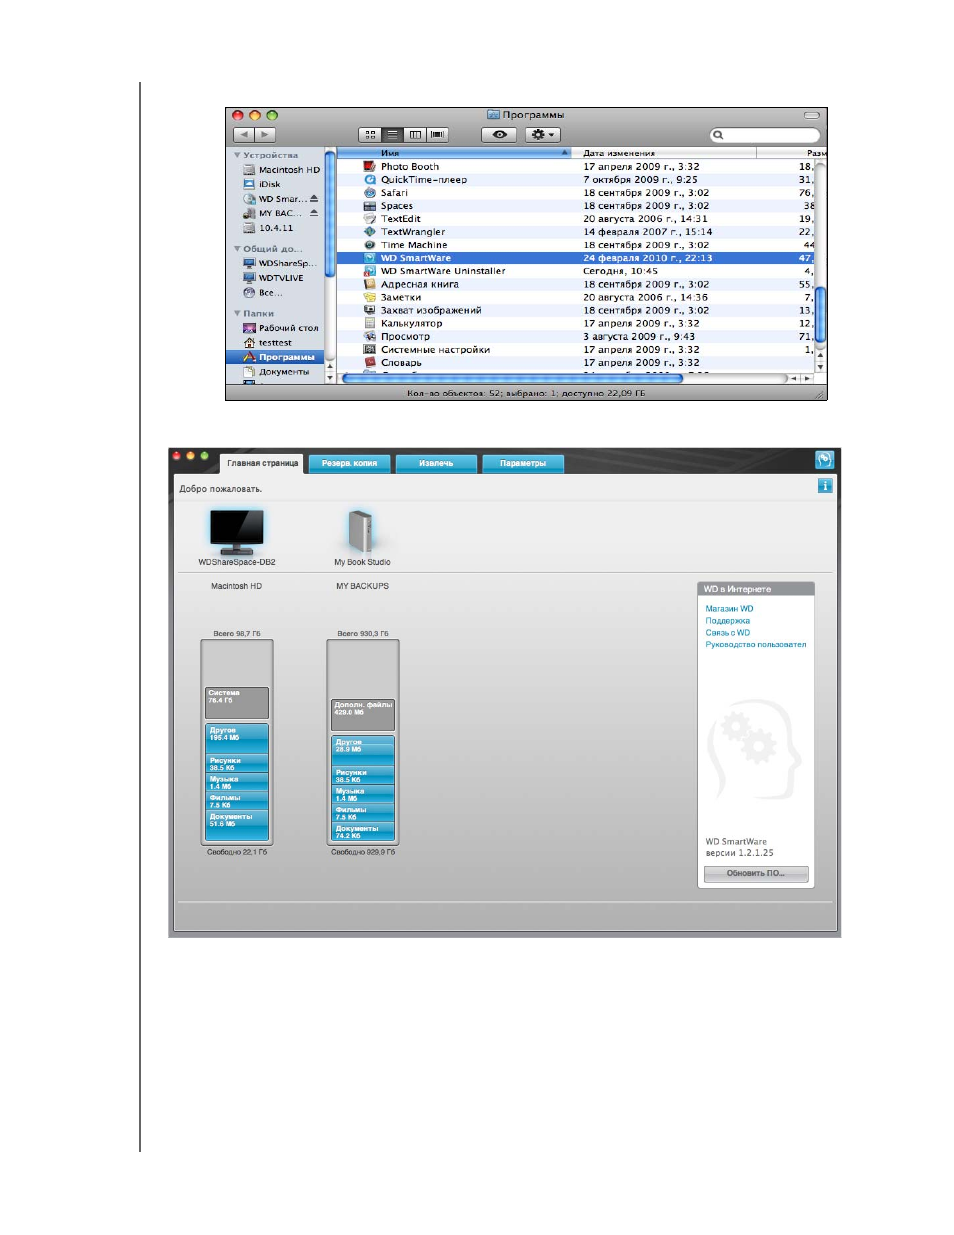This screenshot has height=1235, width=954.
Task: Switch Finder to icon view
Action: click(x=370, y=134)
